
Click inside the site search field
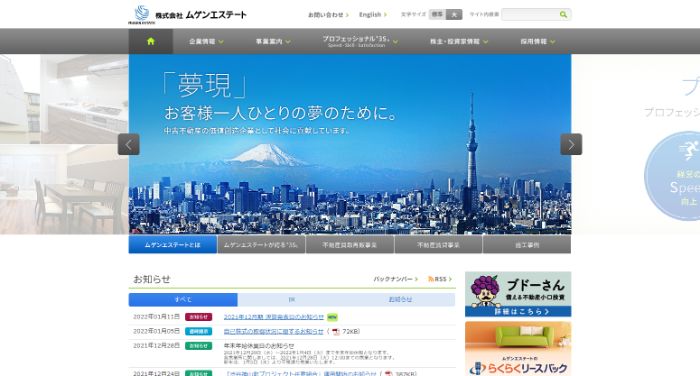(x=529, y=15)
